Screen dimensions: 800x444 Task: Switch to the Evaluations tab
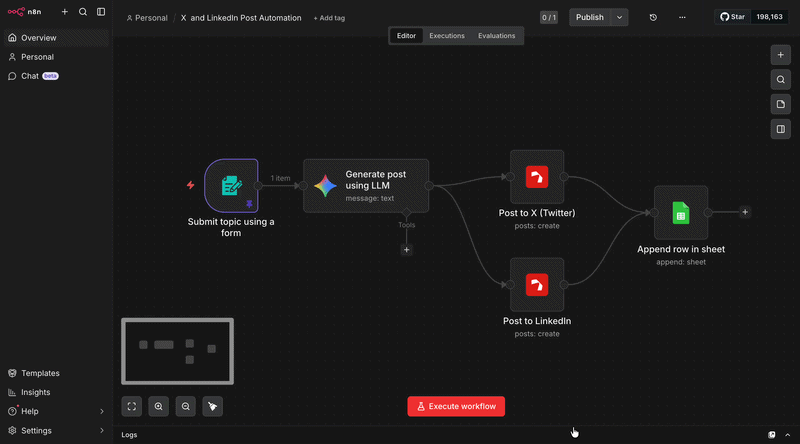(496, 36)
